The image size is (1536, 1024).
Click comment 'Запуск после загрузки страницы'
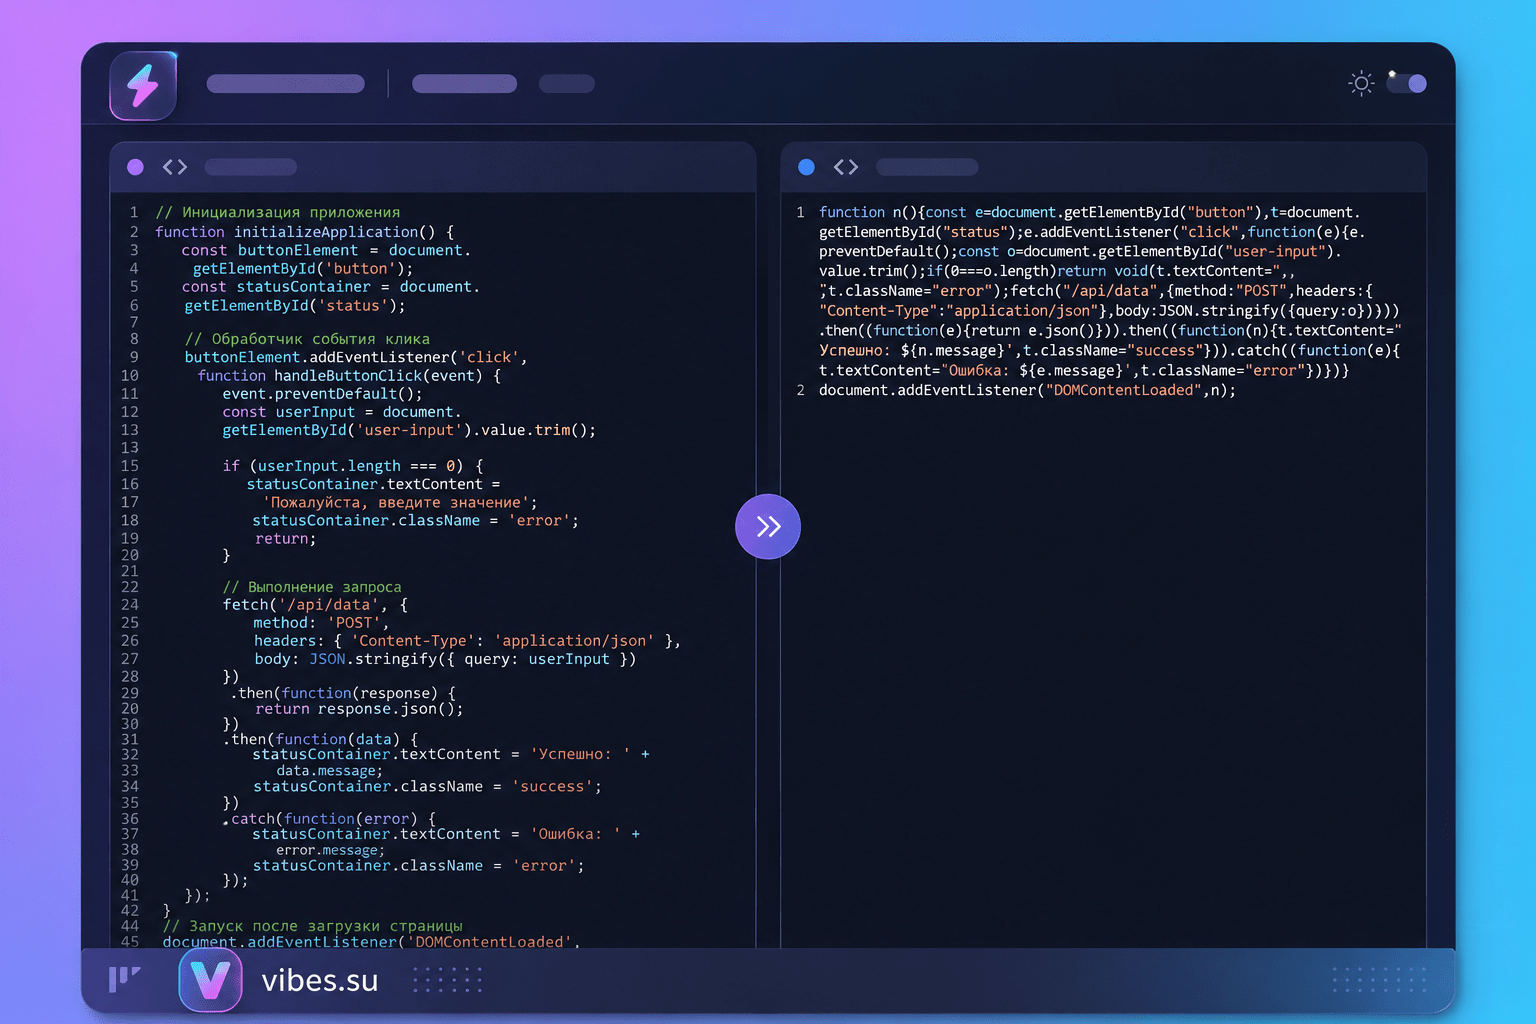pos(312,926)
